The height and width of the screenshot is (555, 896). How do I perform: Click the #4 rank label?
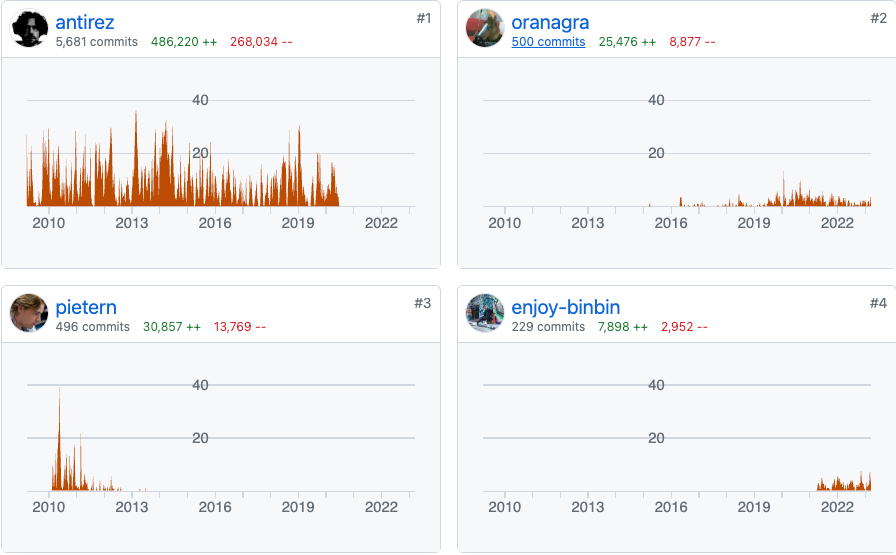click(x=878, y=303)
